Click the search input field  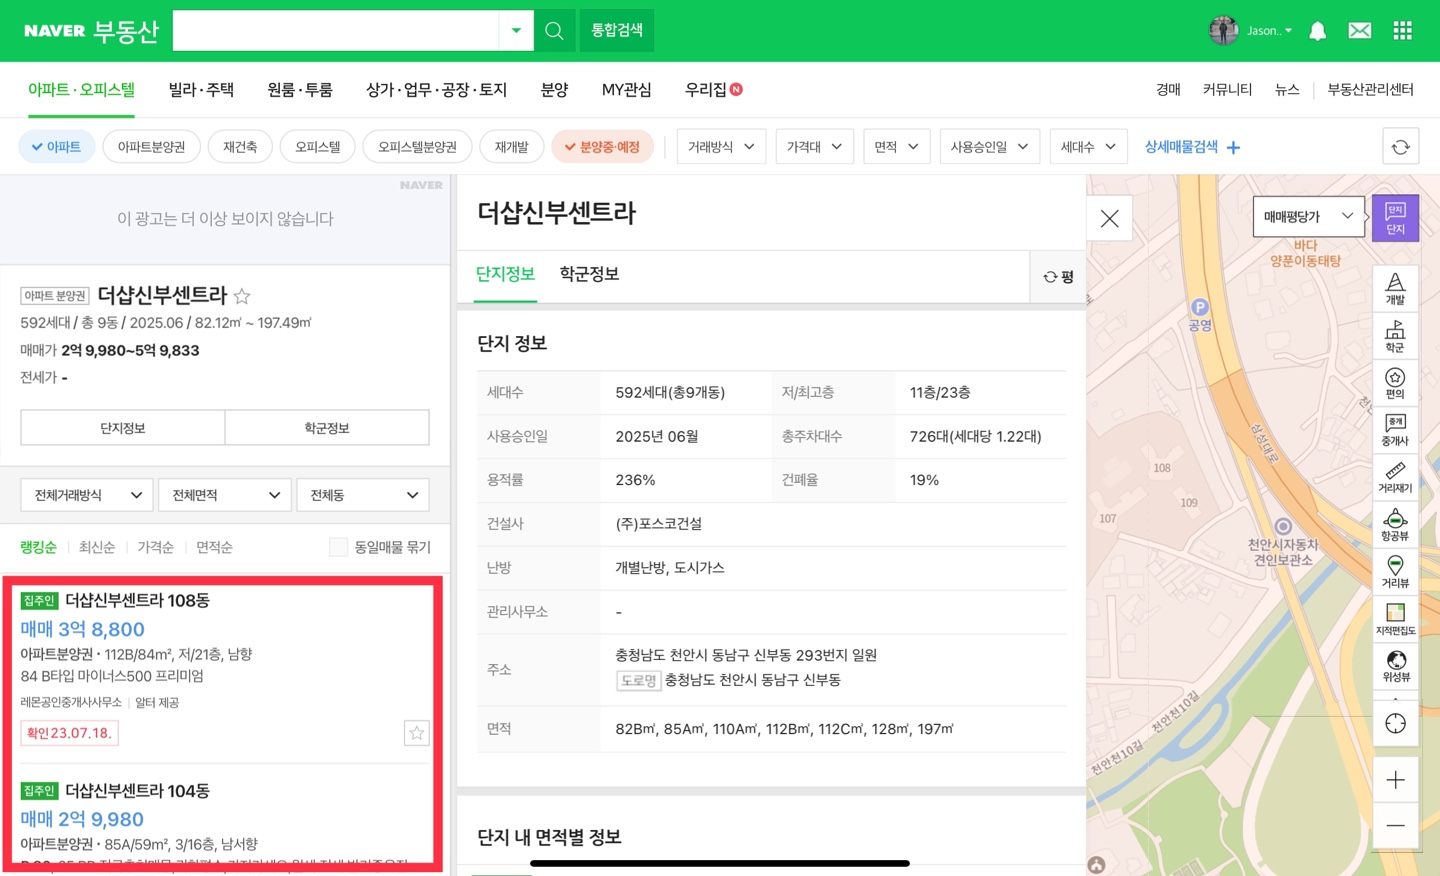[x=336, y=31]
